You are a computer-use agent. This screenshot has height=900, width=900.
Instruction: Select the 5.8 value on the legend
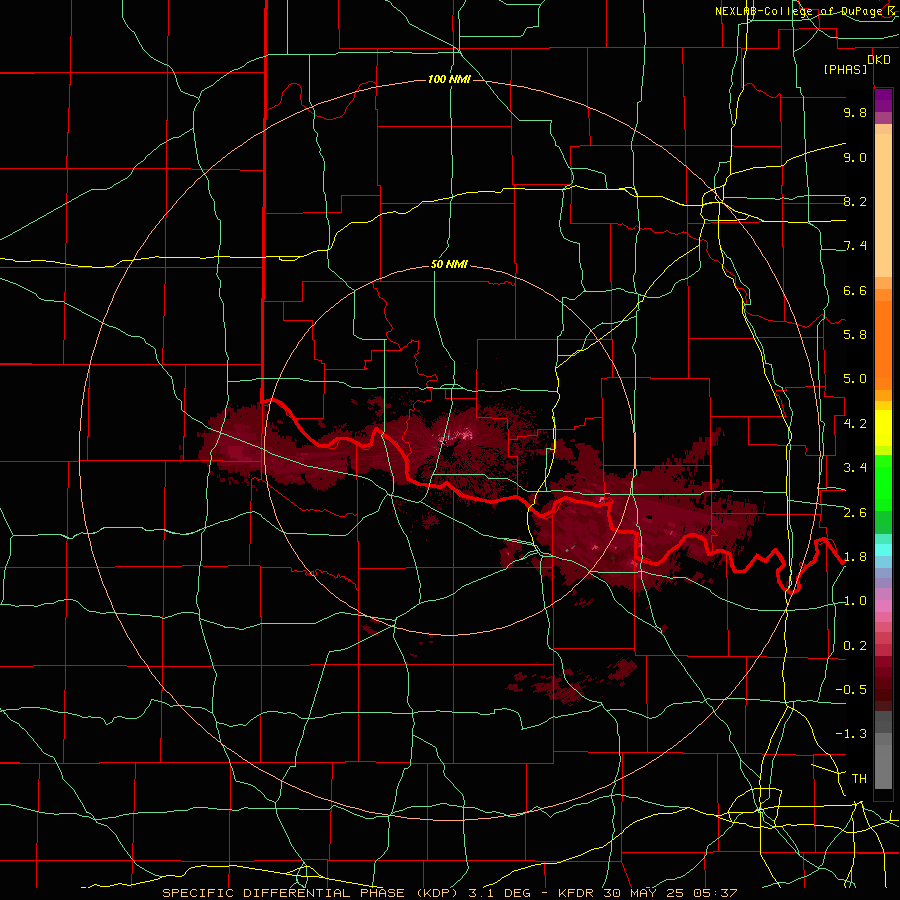(855, 335)
